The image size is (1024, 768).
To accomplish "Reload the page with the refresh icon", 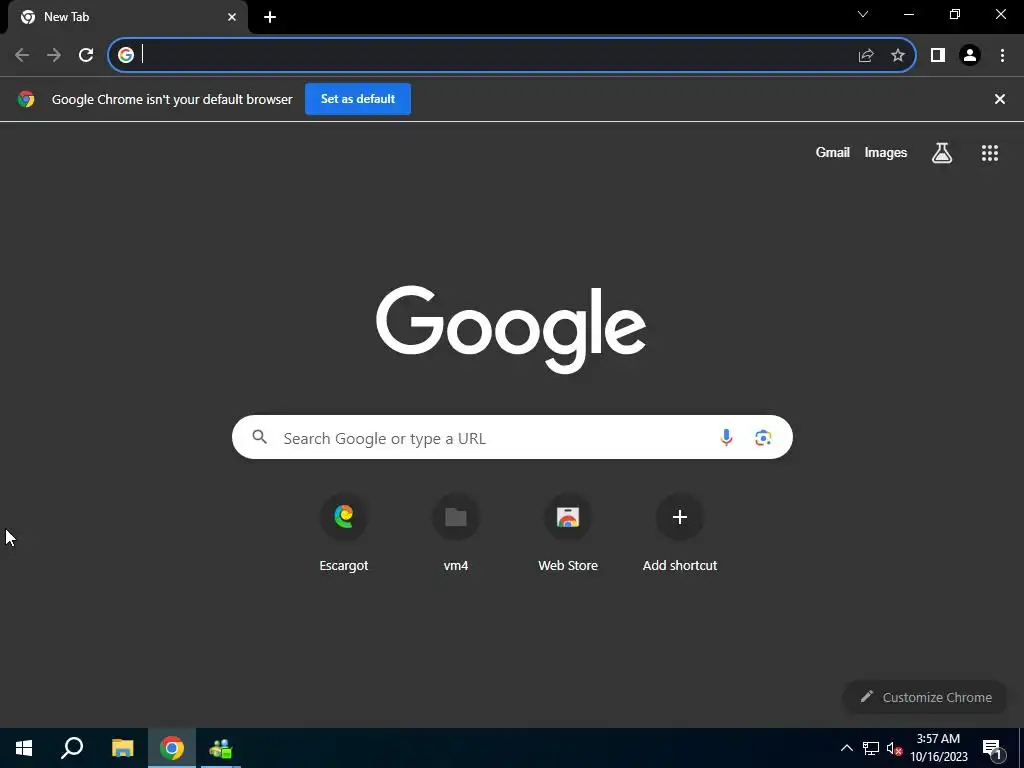I will (x=86, y=56).
